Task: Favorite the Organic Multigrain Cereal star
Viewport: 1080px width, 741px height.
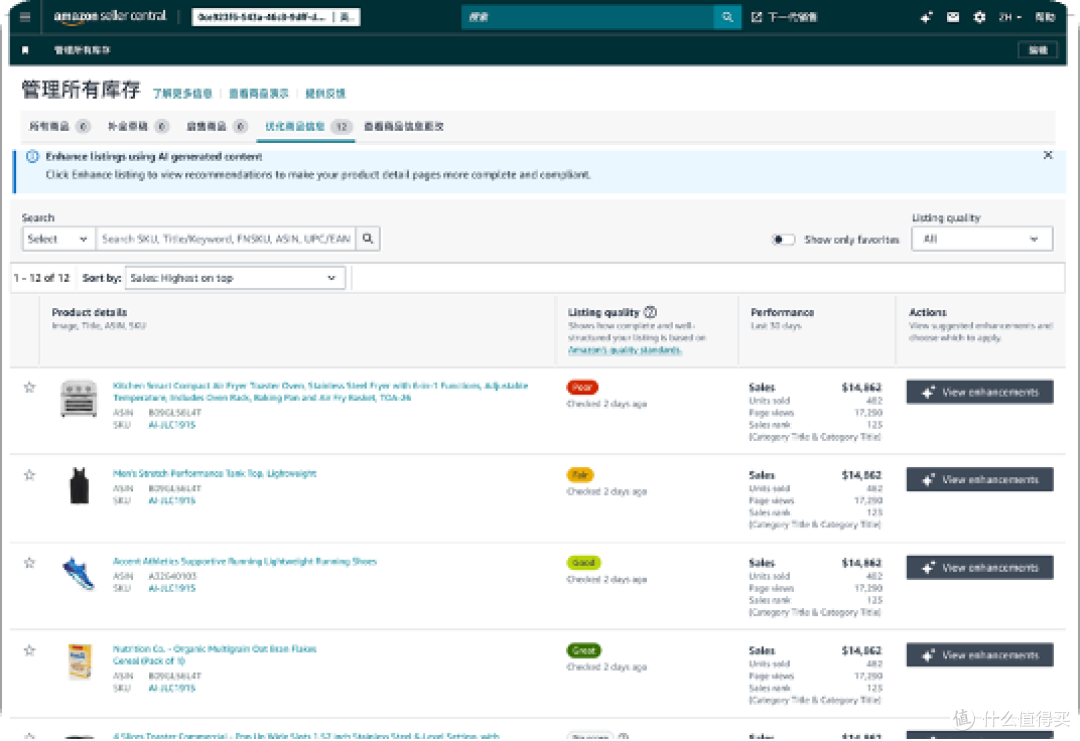Action: 30,650
